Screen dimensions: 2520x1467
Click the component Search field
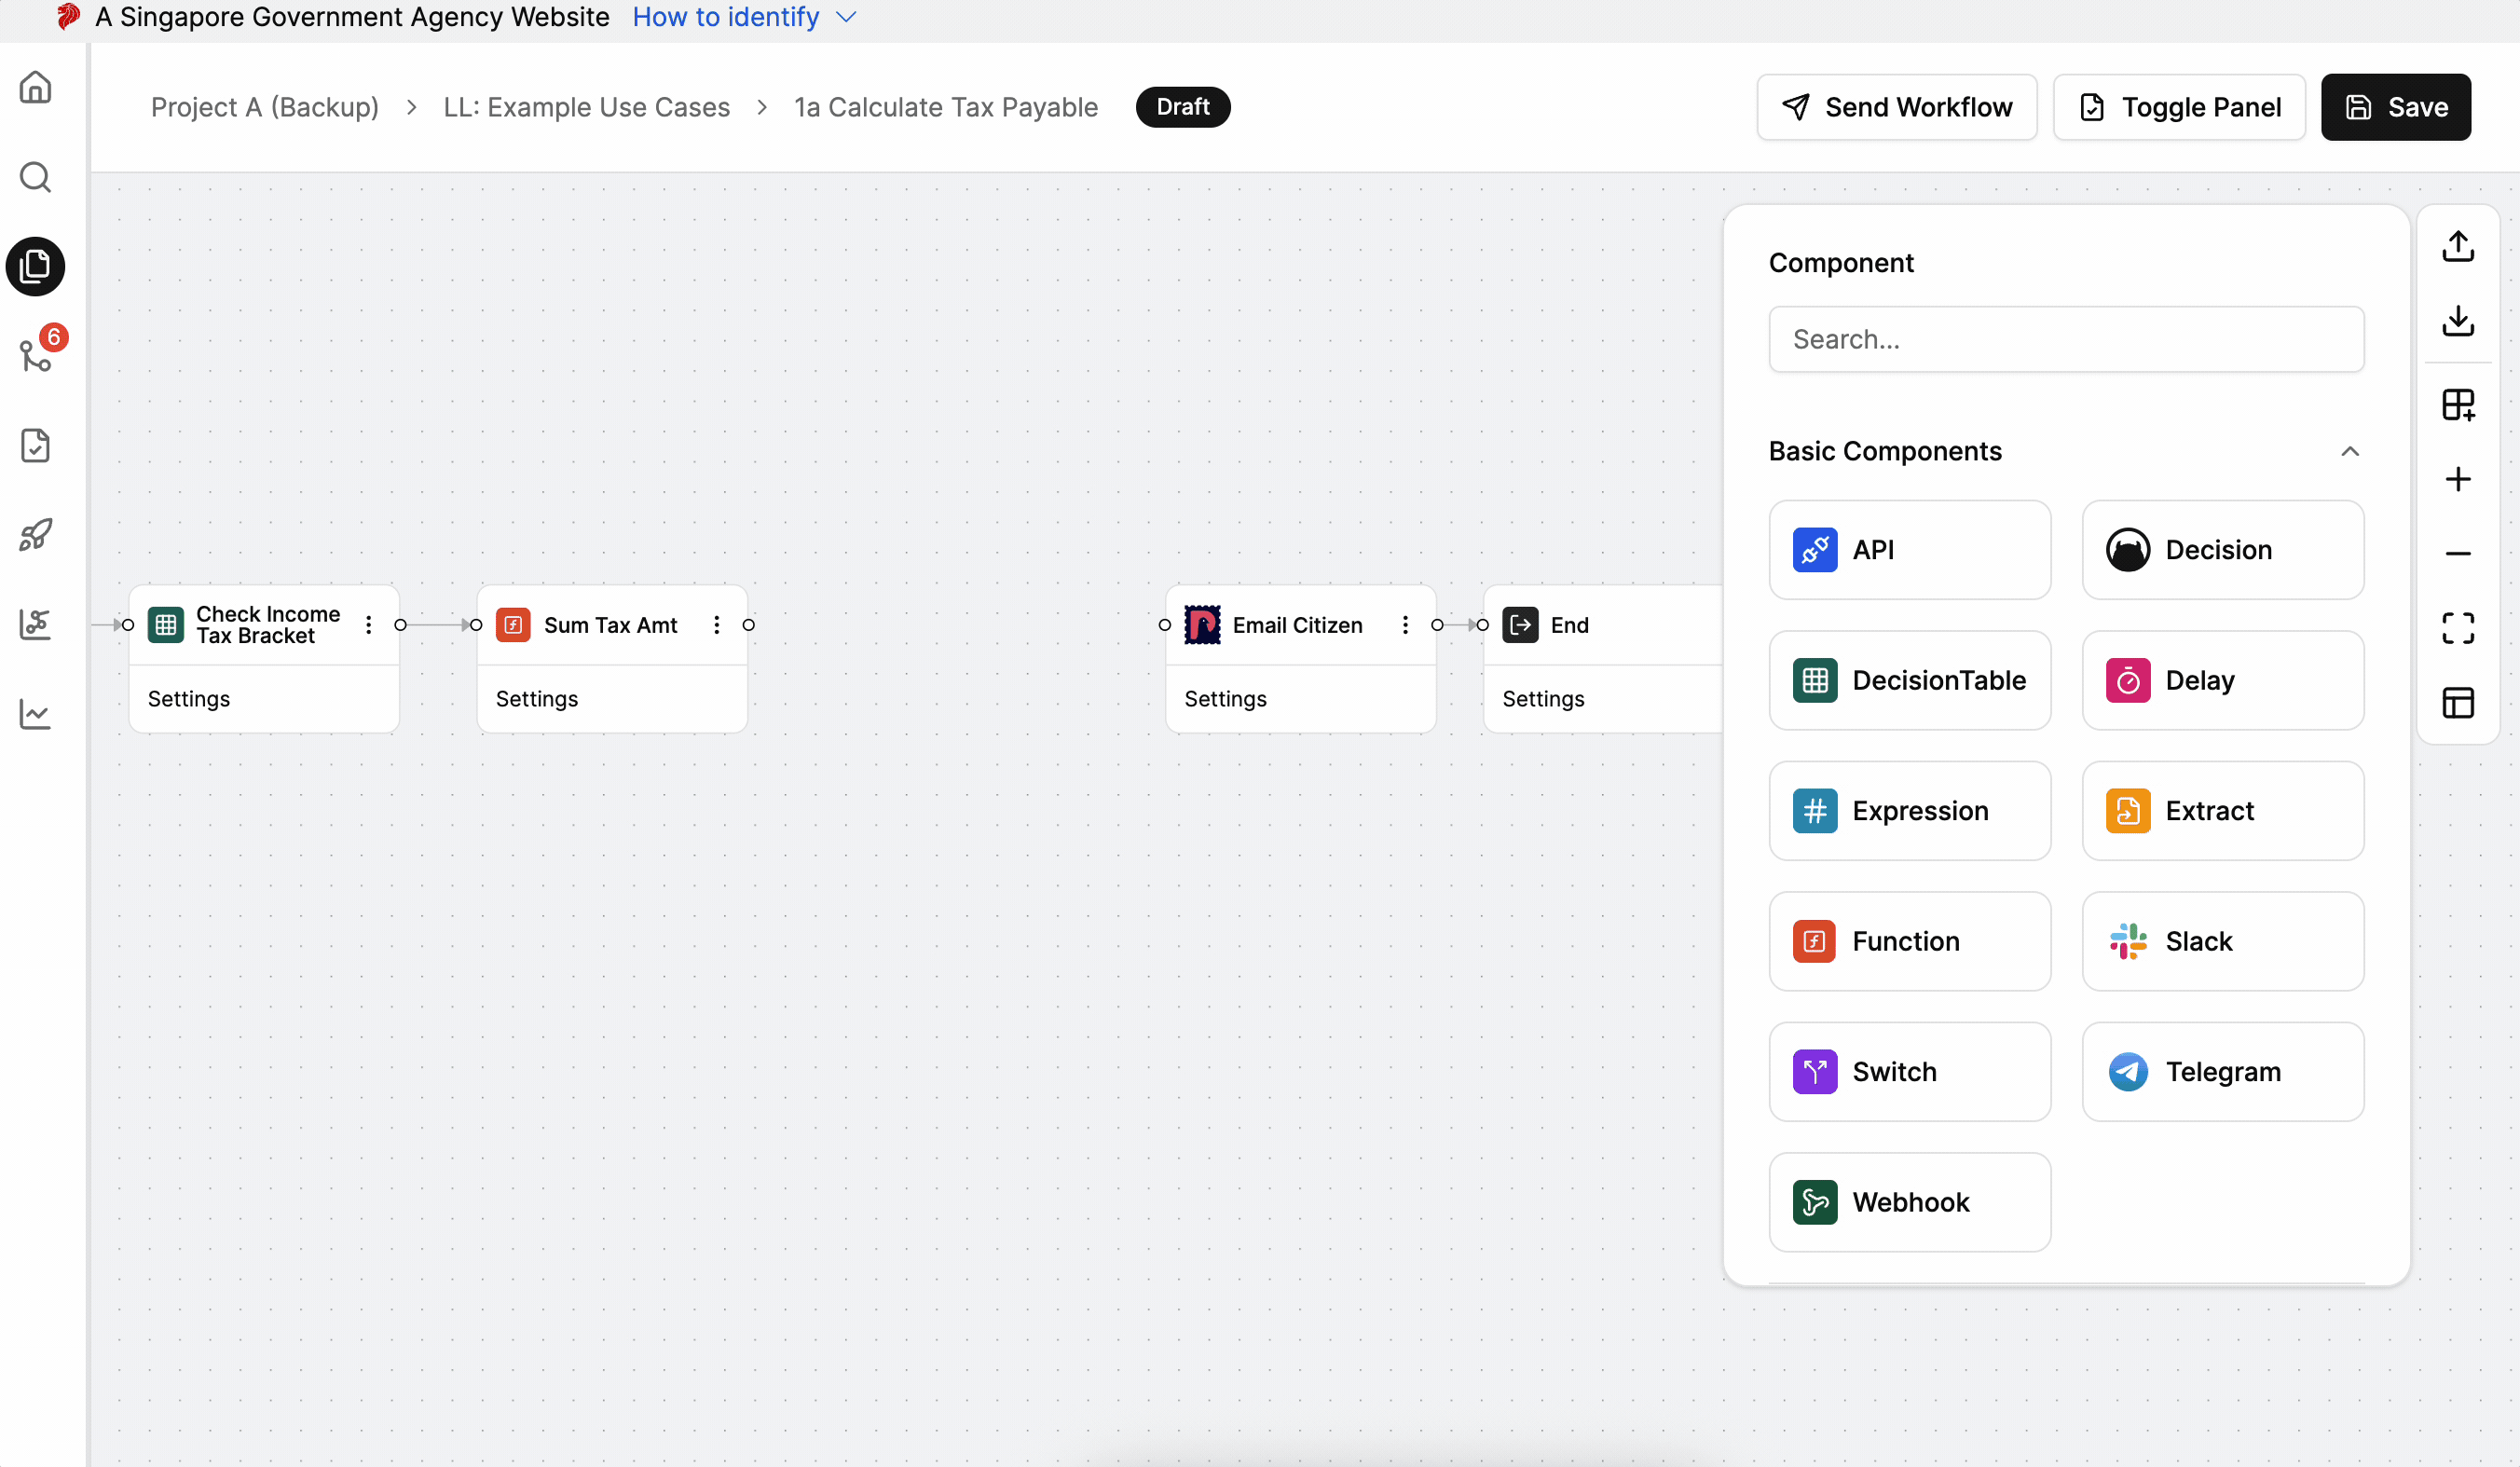[2066, 339]
